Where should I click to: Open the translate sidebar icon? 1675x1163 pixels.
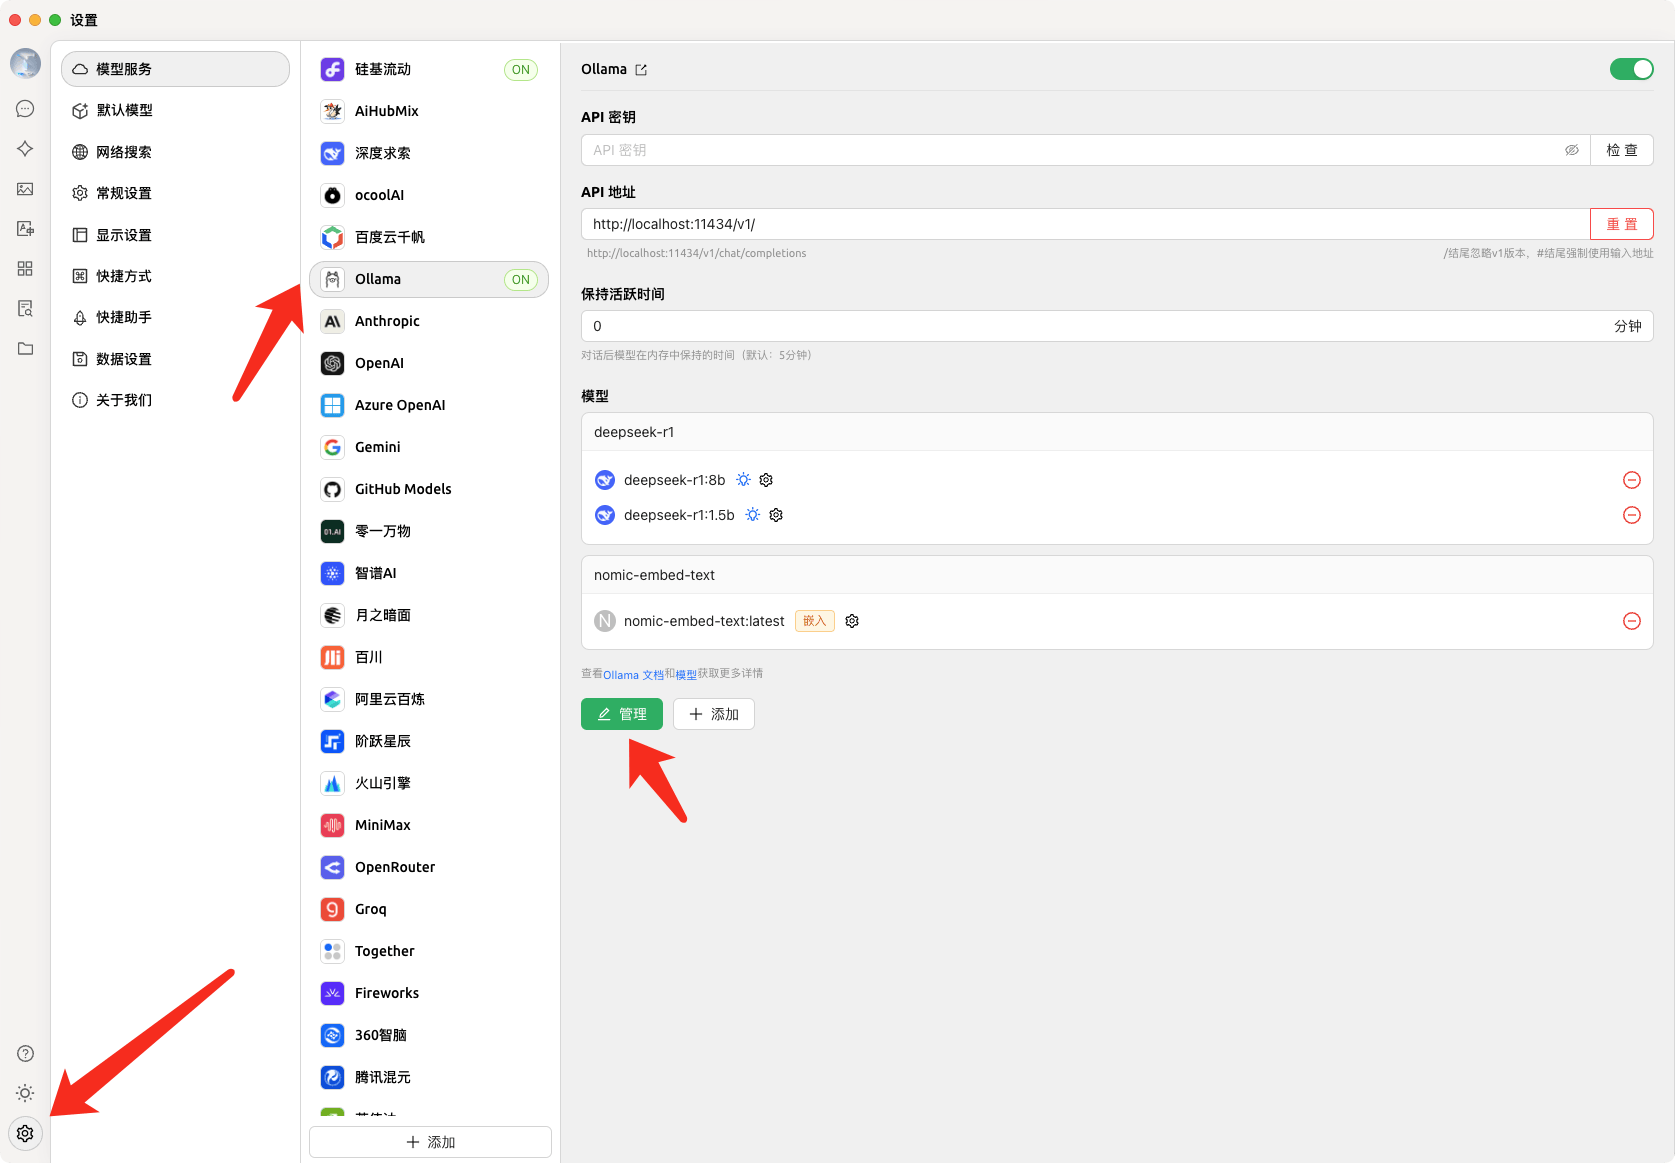[25, 229]
